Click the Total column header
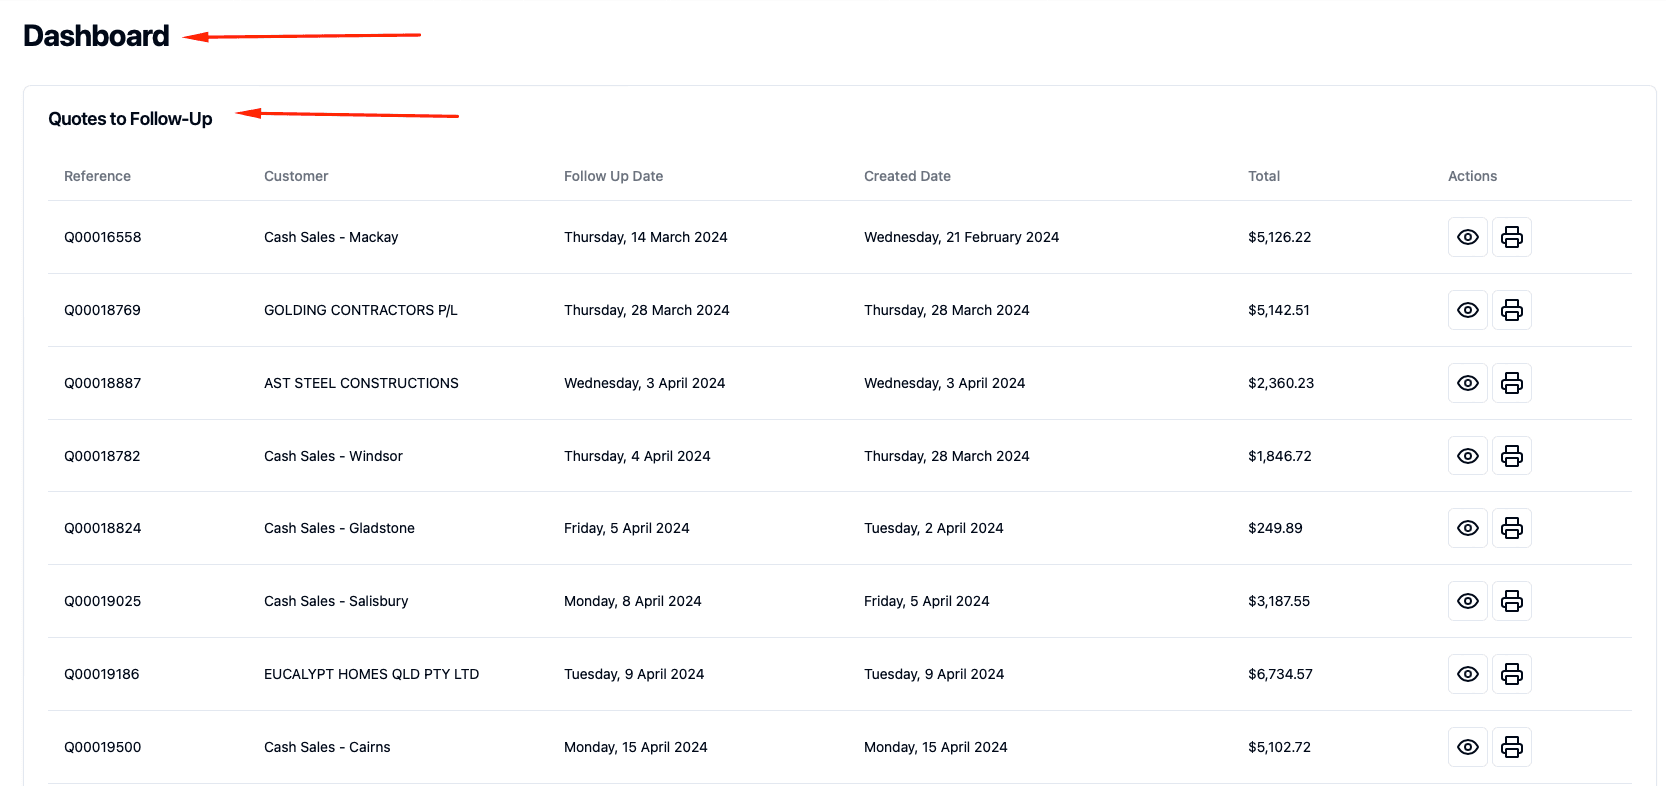The image size is (1666, 786). tap(1263, 176)
